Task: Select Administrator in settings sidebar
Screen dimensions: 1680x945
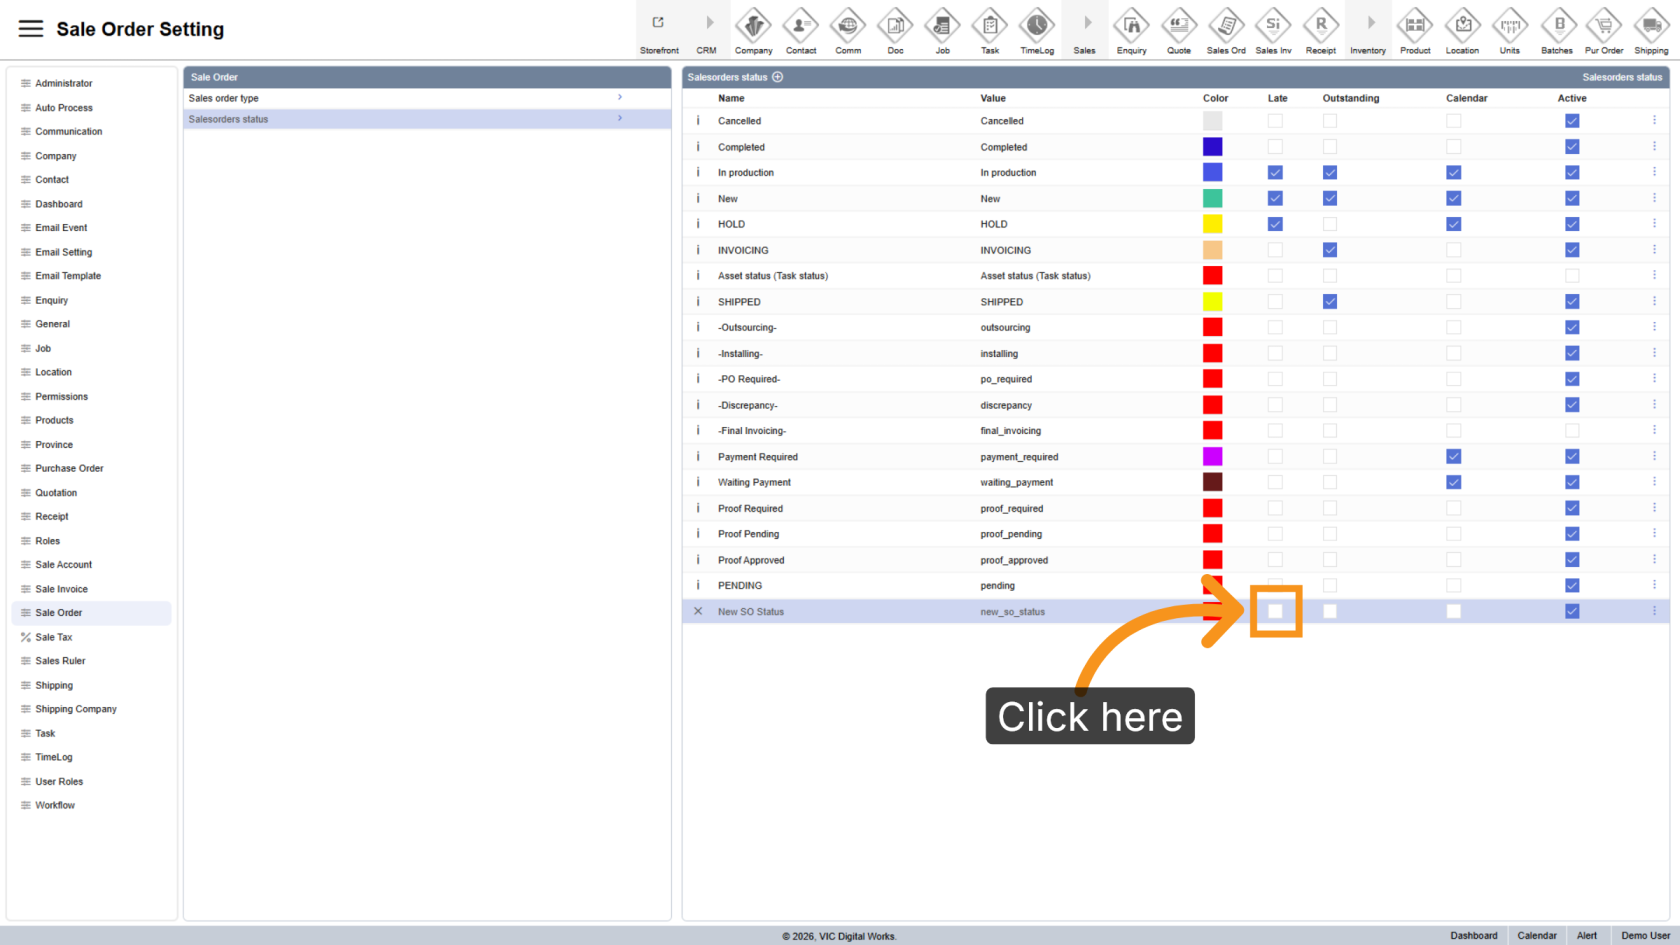Action: pyautogui.click(x=64, y=83)
